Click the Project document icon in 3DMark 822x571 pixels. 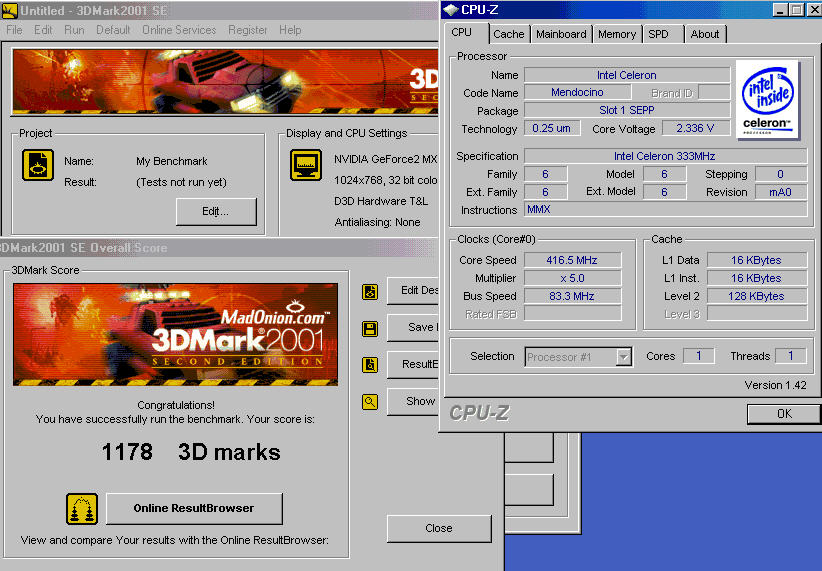38,165
